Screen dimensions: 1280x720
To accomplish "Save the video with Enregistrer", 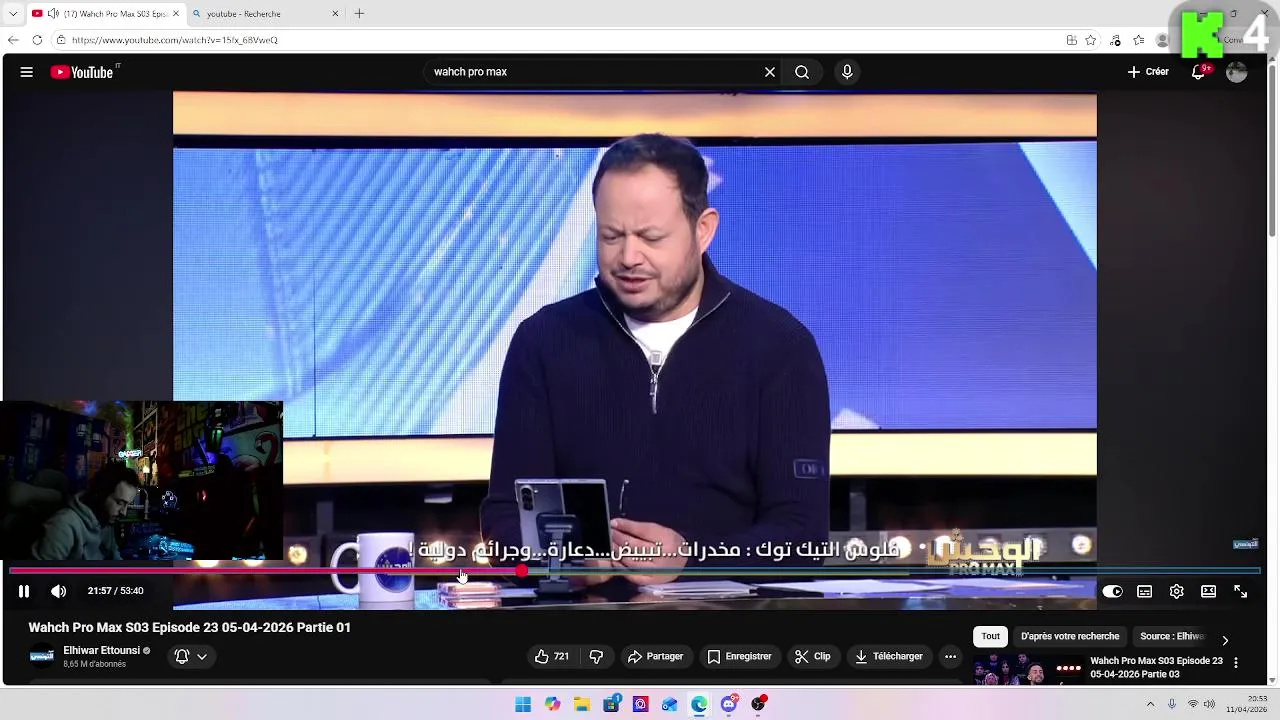I will [739, 656].
